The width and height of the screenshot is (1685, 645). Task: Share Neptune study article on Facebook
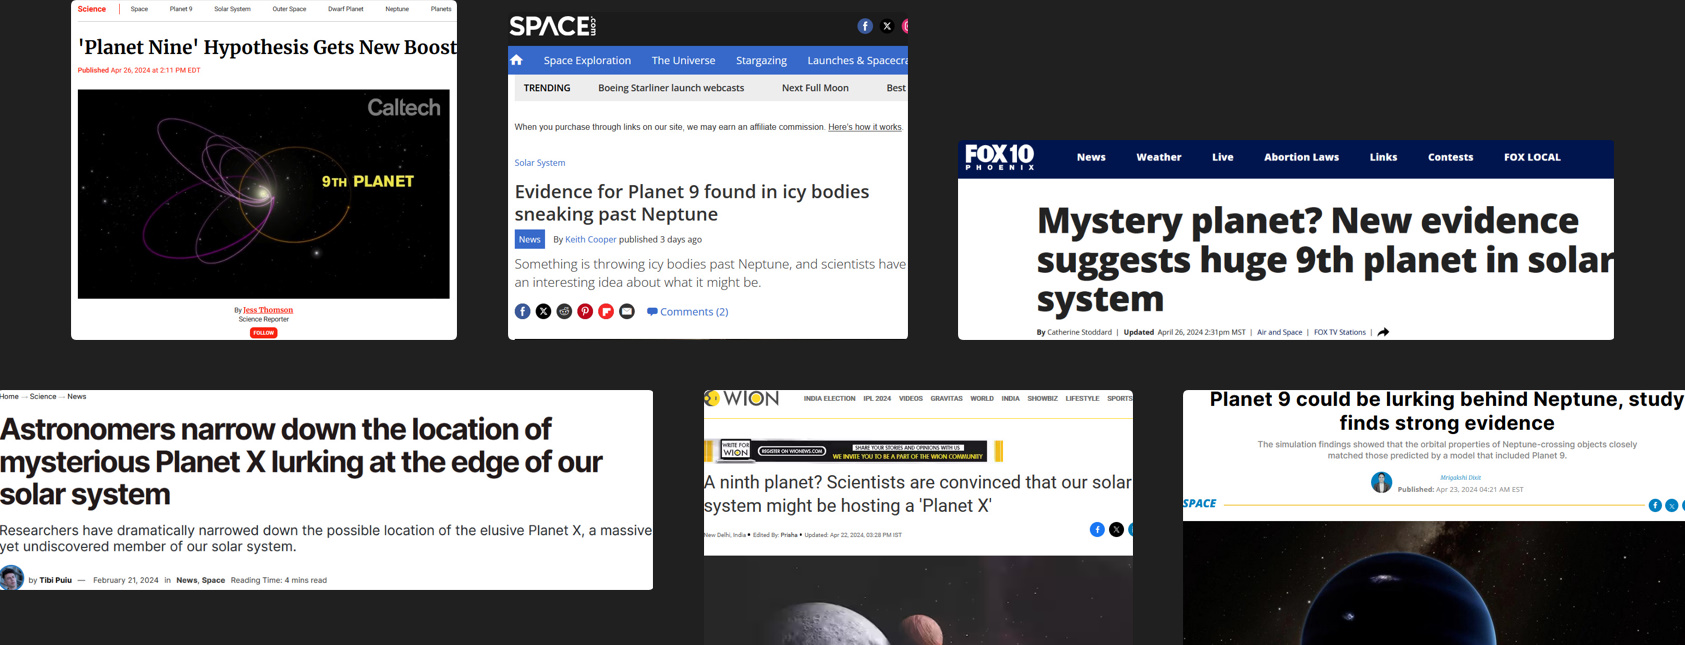pos(1655,506)
